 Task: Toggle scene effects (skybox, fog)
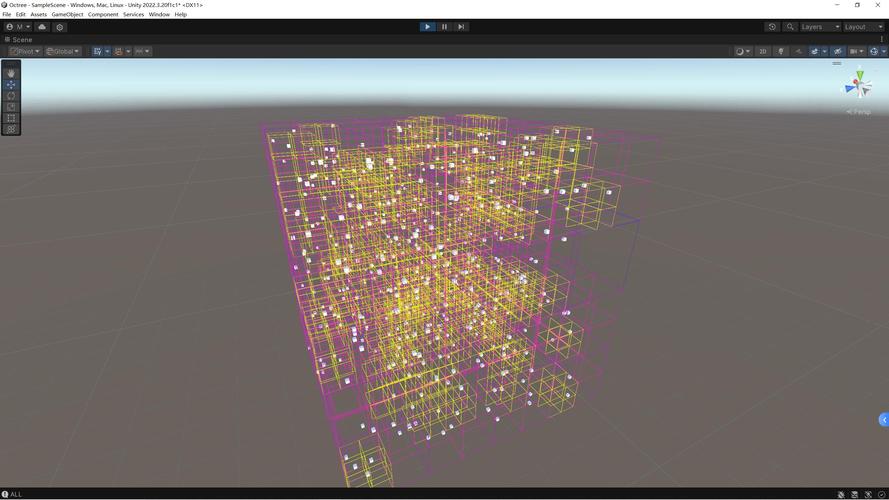815,51
